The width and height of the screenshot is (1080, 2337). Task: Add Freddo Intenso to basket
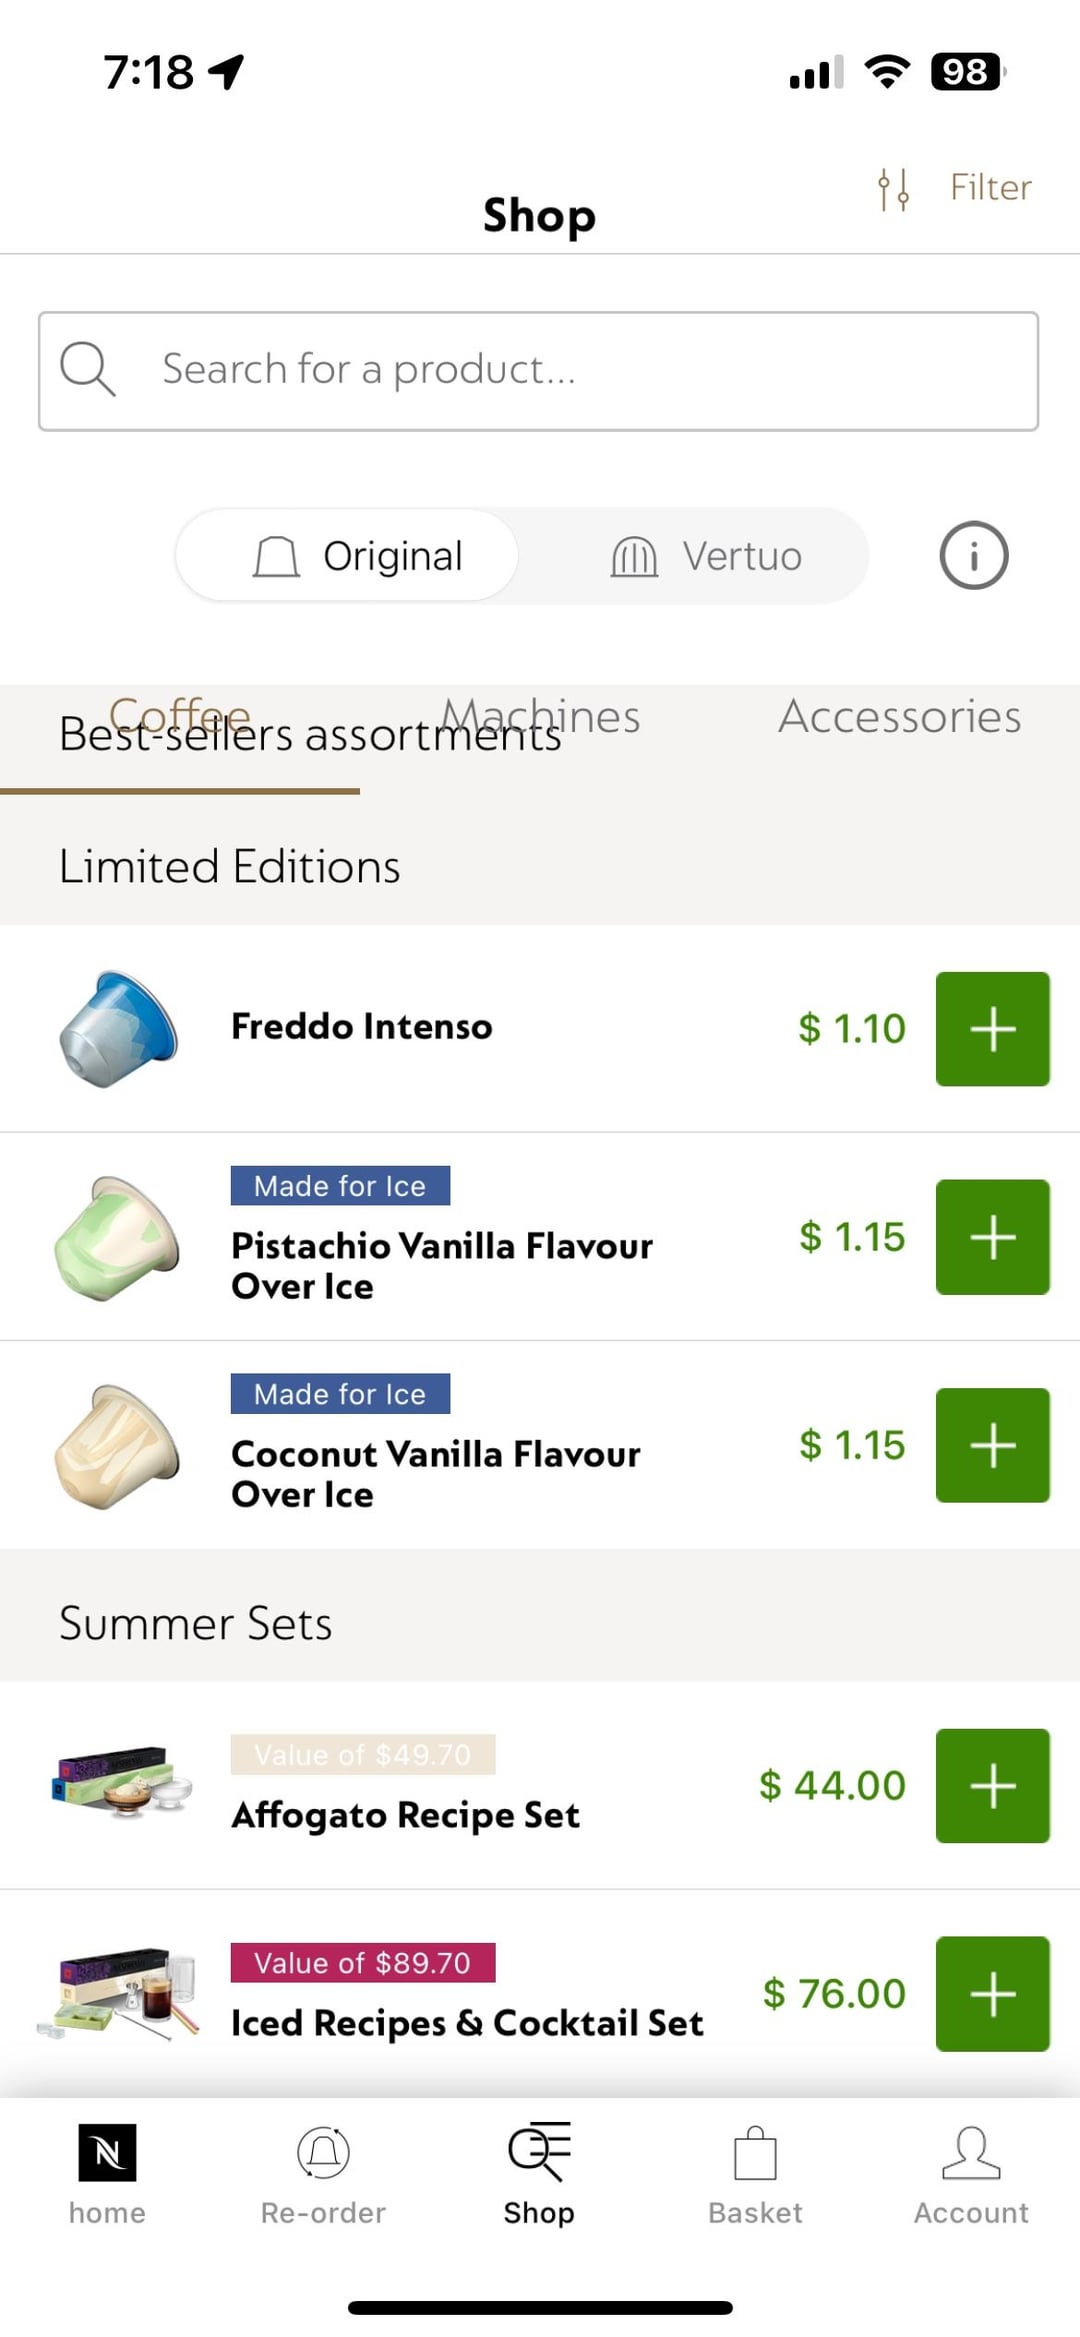pyautogui.click(x=992, y=1029)
